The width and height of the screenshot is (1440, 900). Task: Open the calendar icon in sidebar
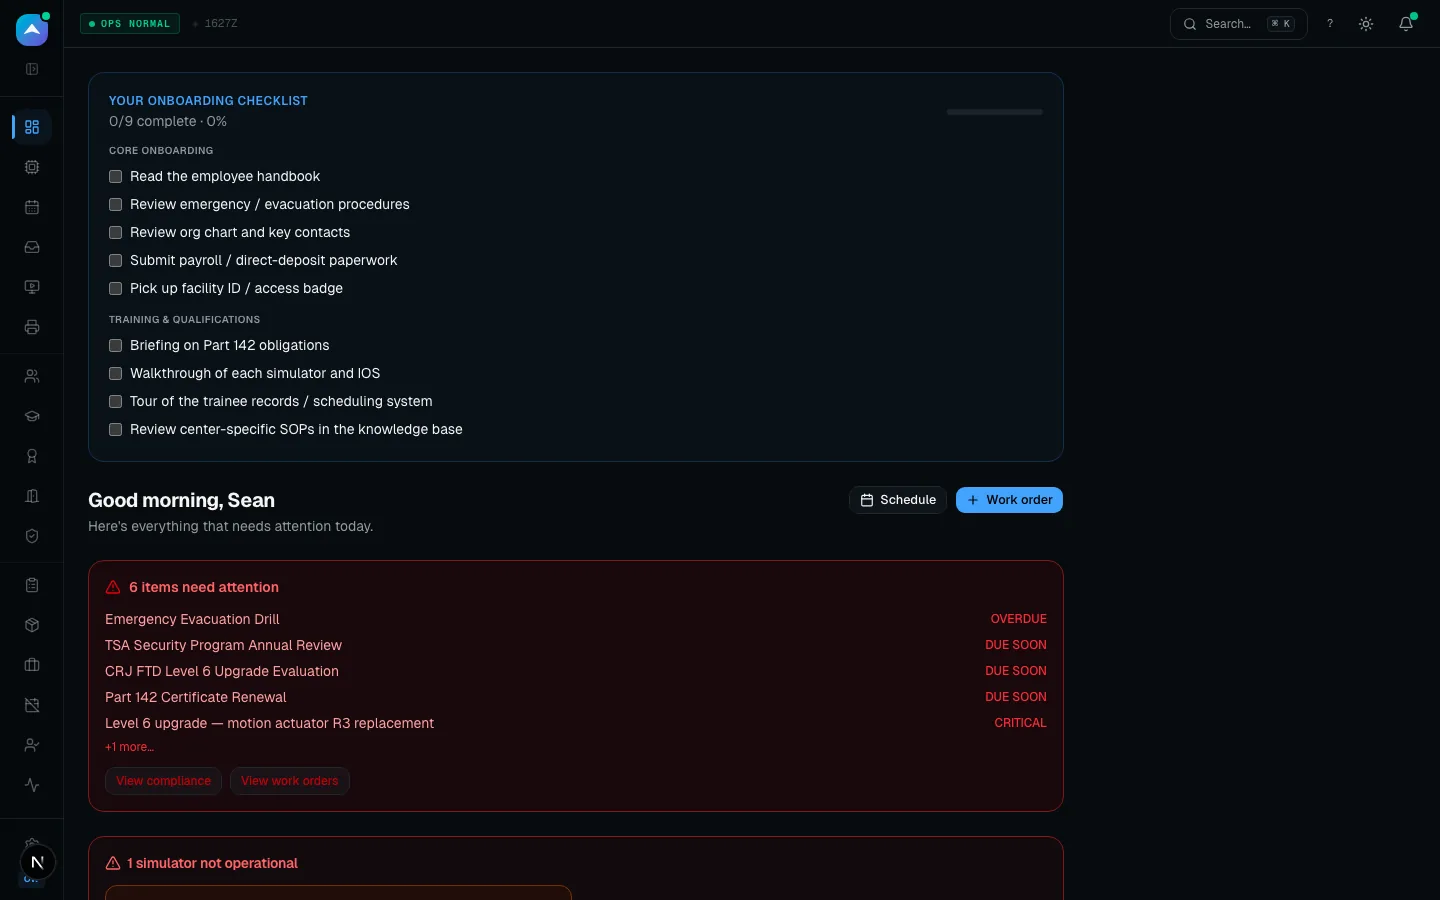pyautogui.click(x=32, y=207)
